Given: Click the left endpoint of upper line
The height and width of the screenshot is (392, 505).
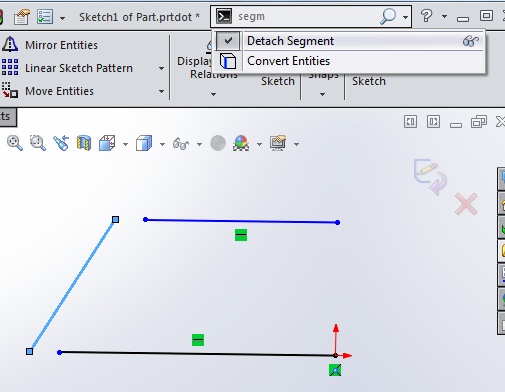Looking at the screenshot, I should 145,219.
